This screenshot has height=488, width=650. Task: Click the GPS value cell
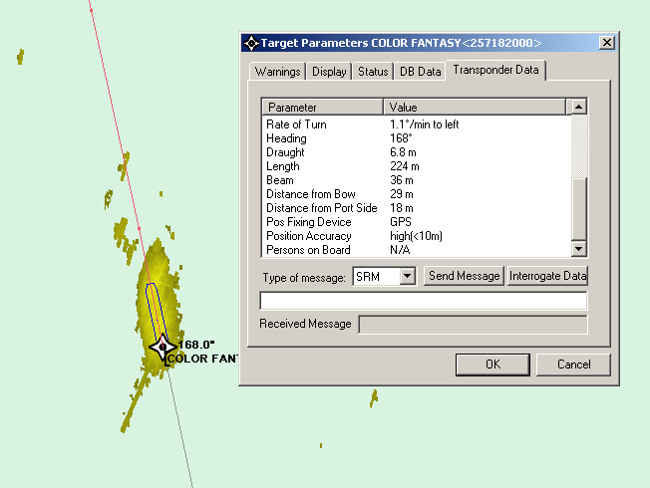click(x=400, y=222)
